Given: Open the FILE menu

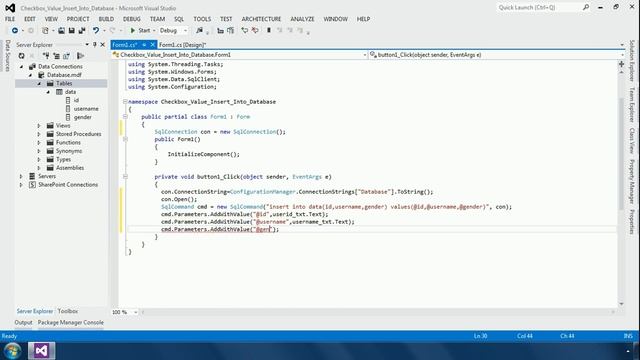Looking at the screenshot, I should click(10, 19).
